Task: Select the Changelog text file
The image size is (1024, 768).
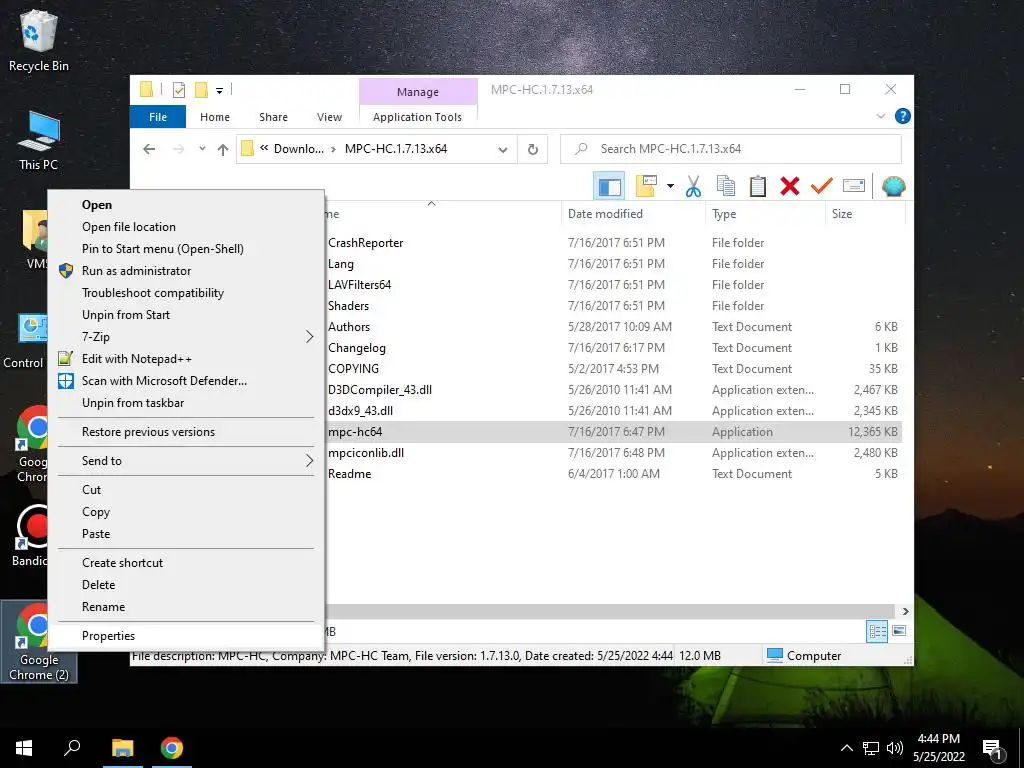Action: (357, 348)
